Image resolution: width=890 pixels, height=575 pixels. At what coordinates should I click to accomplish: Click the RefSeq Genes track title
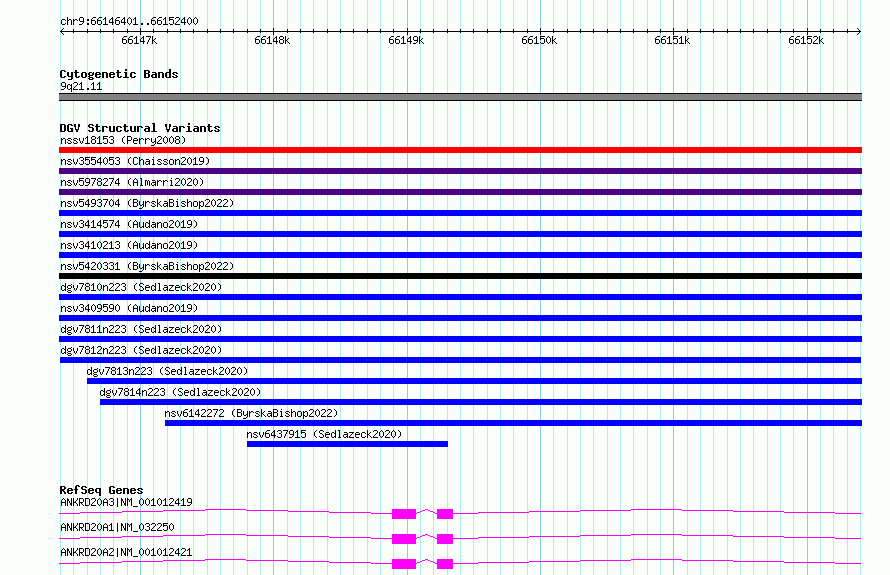click(101, 490)
